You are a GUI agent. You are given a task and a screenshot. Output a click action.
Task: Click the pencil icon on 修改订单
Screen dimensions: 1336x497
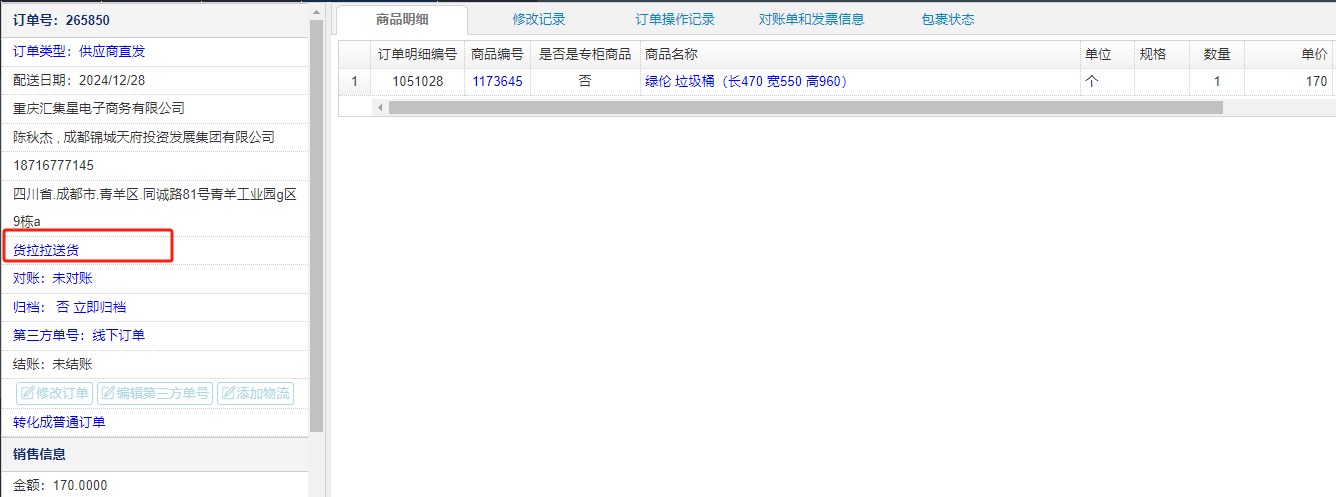pyautogui.click(x=27, y=393)
